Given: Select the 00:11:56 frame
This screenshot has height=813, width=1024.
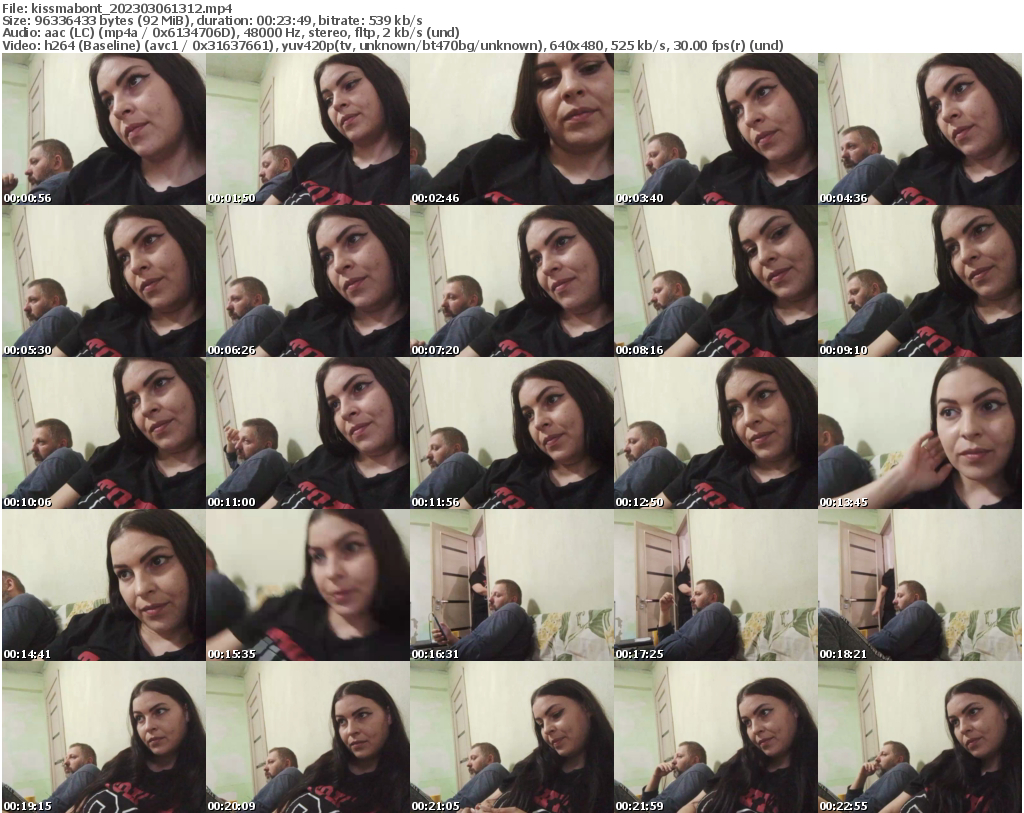Looking at the screenshot, I should point(512,430).
